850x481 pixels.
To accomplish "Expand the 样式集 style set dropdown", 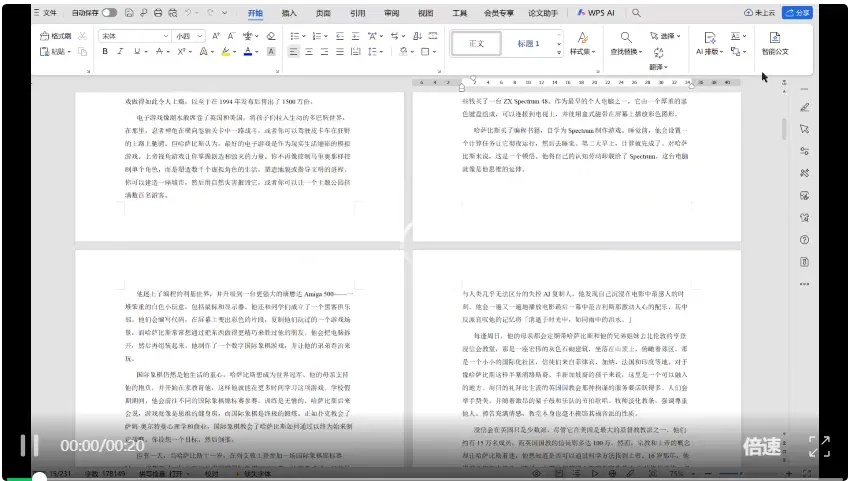I will (x=583, y=43).
